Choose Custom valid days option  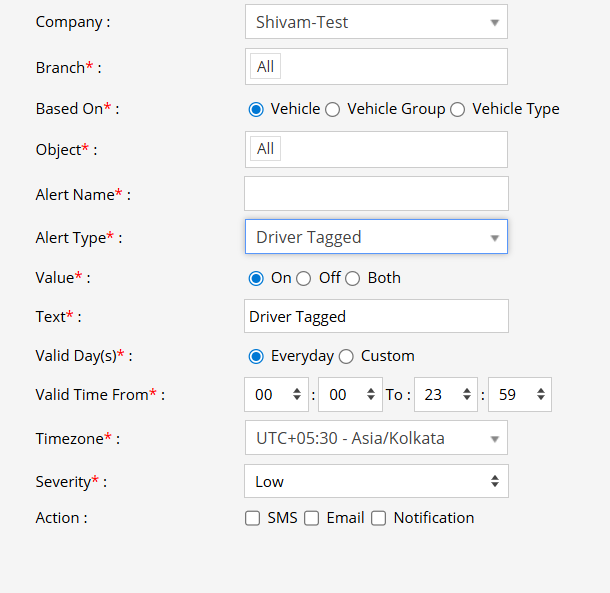(346, 356)
